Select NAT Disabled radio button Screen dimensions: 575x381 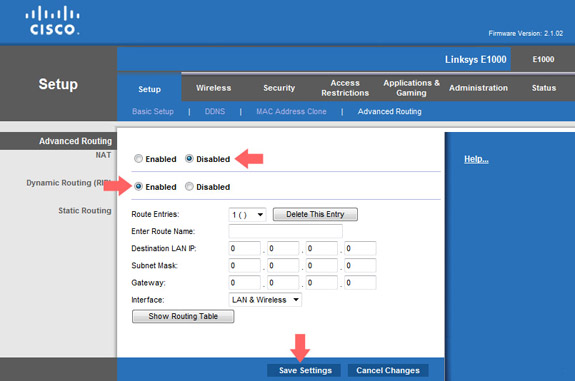(x=189, y=159)
